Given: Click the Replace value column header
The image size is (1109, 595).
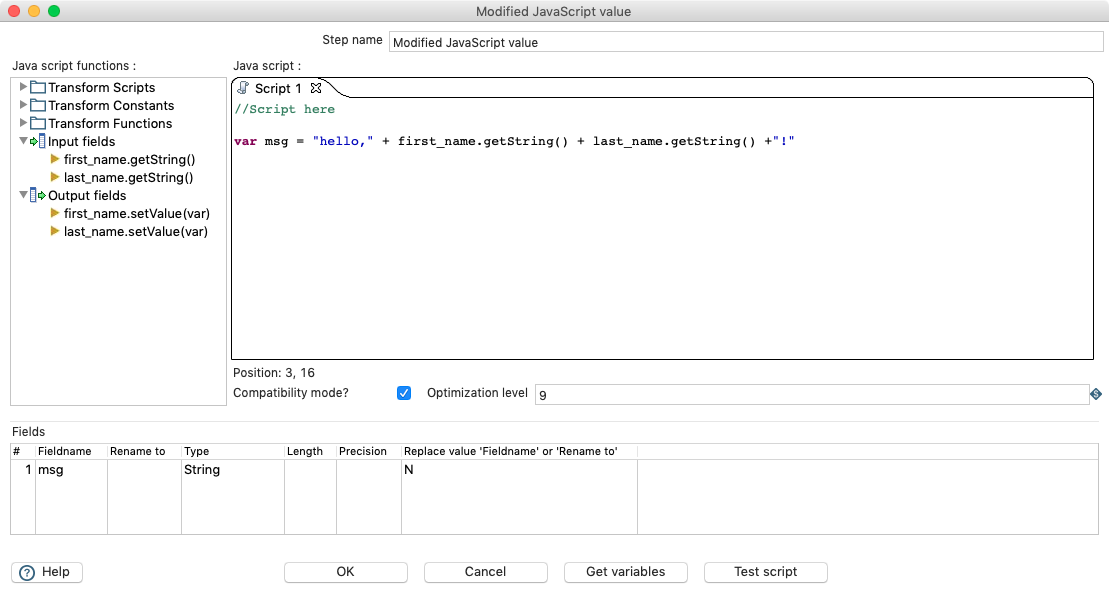Looking at the screenshot, I should tap(519, 451).
